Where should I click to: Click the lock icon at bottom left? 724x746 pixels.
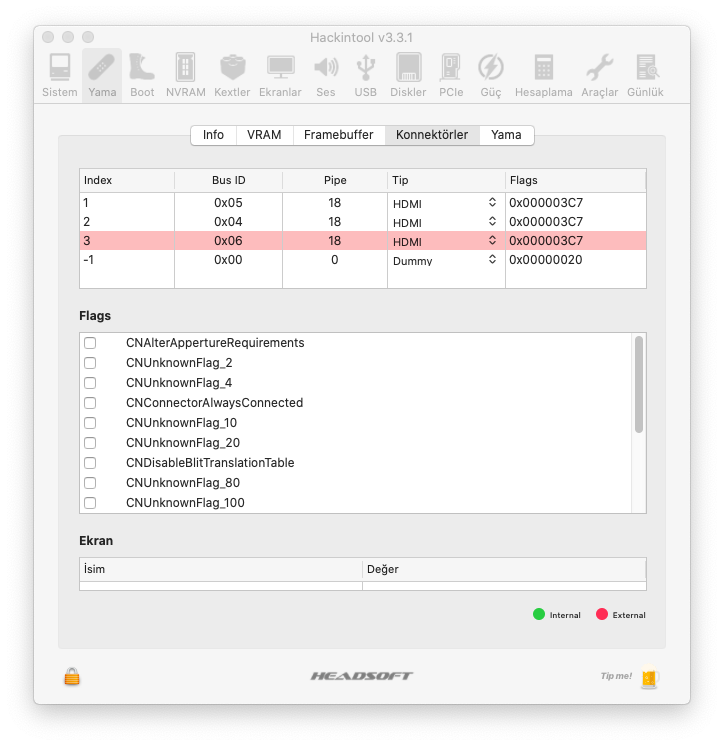[72, 677]
